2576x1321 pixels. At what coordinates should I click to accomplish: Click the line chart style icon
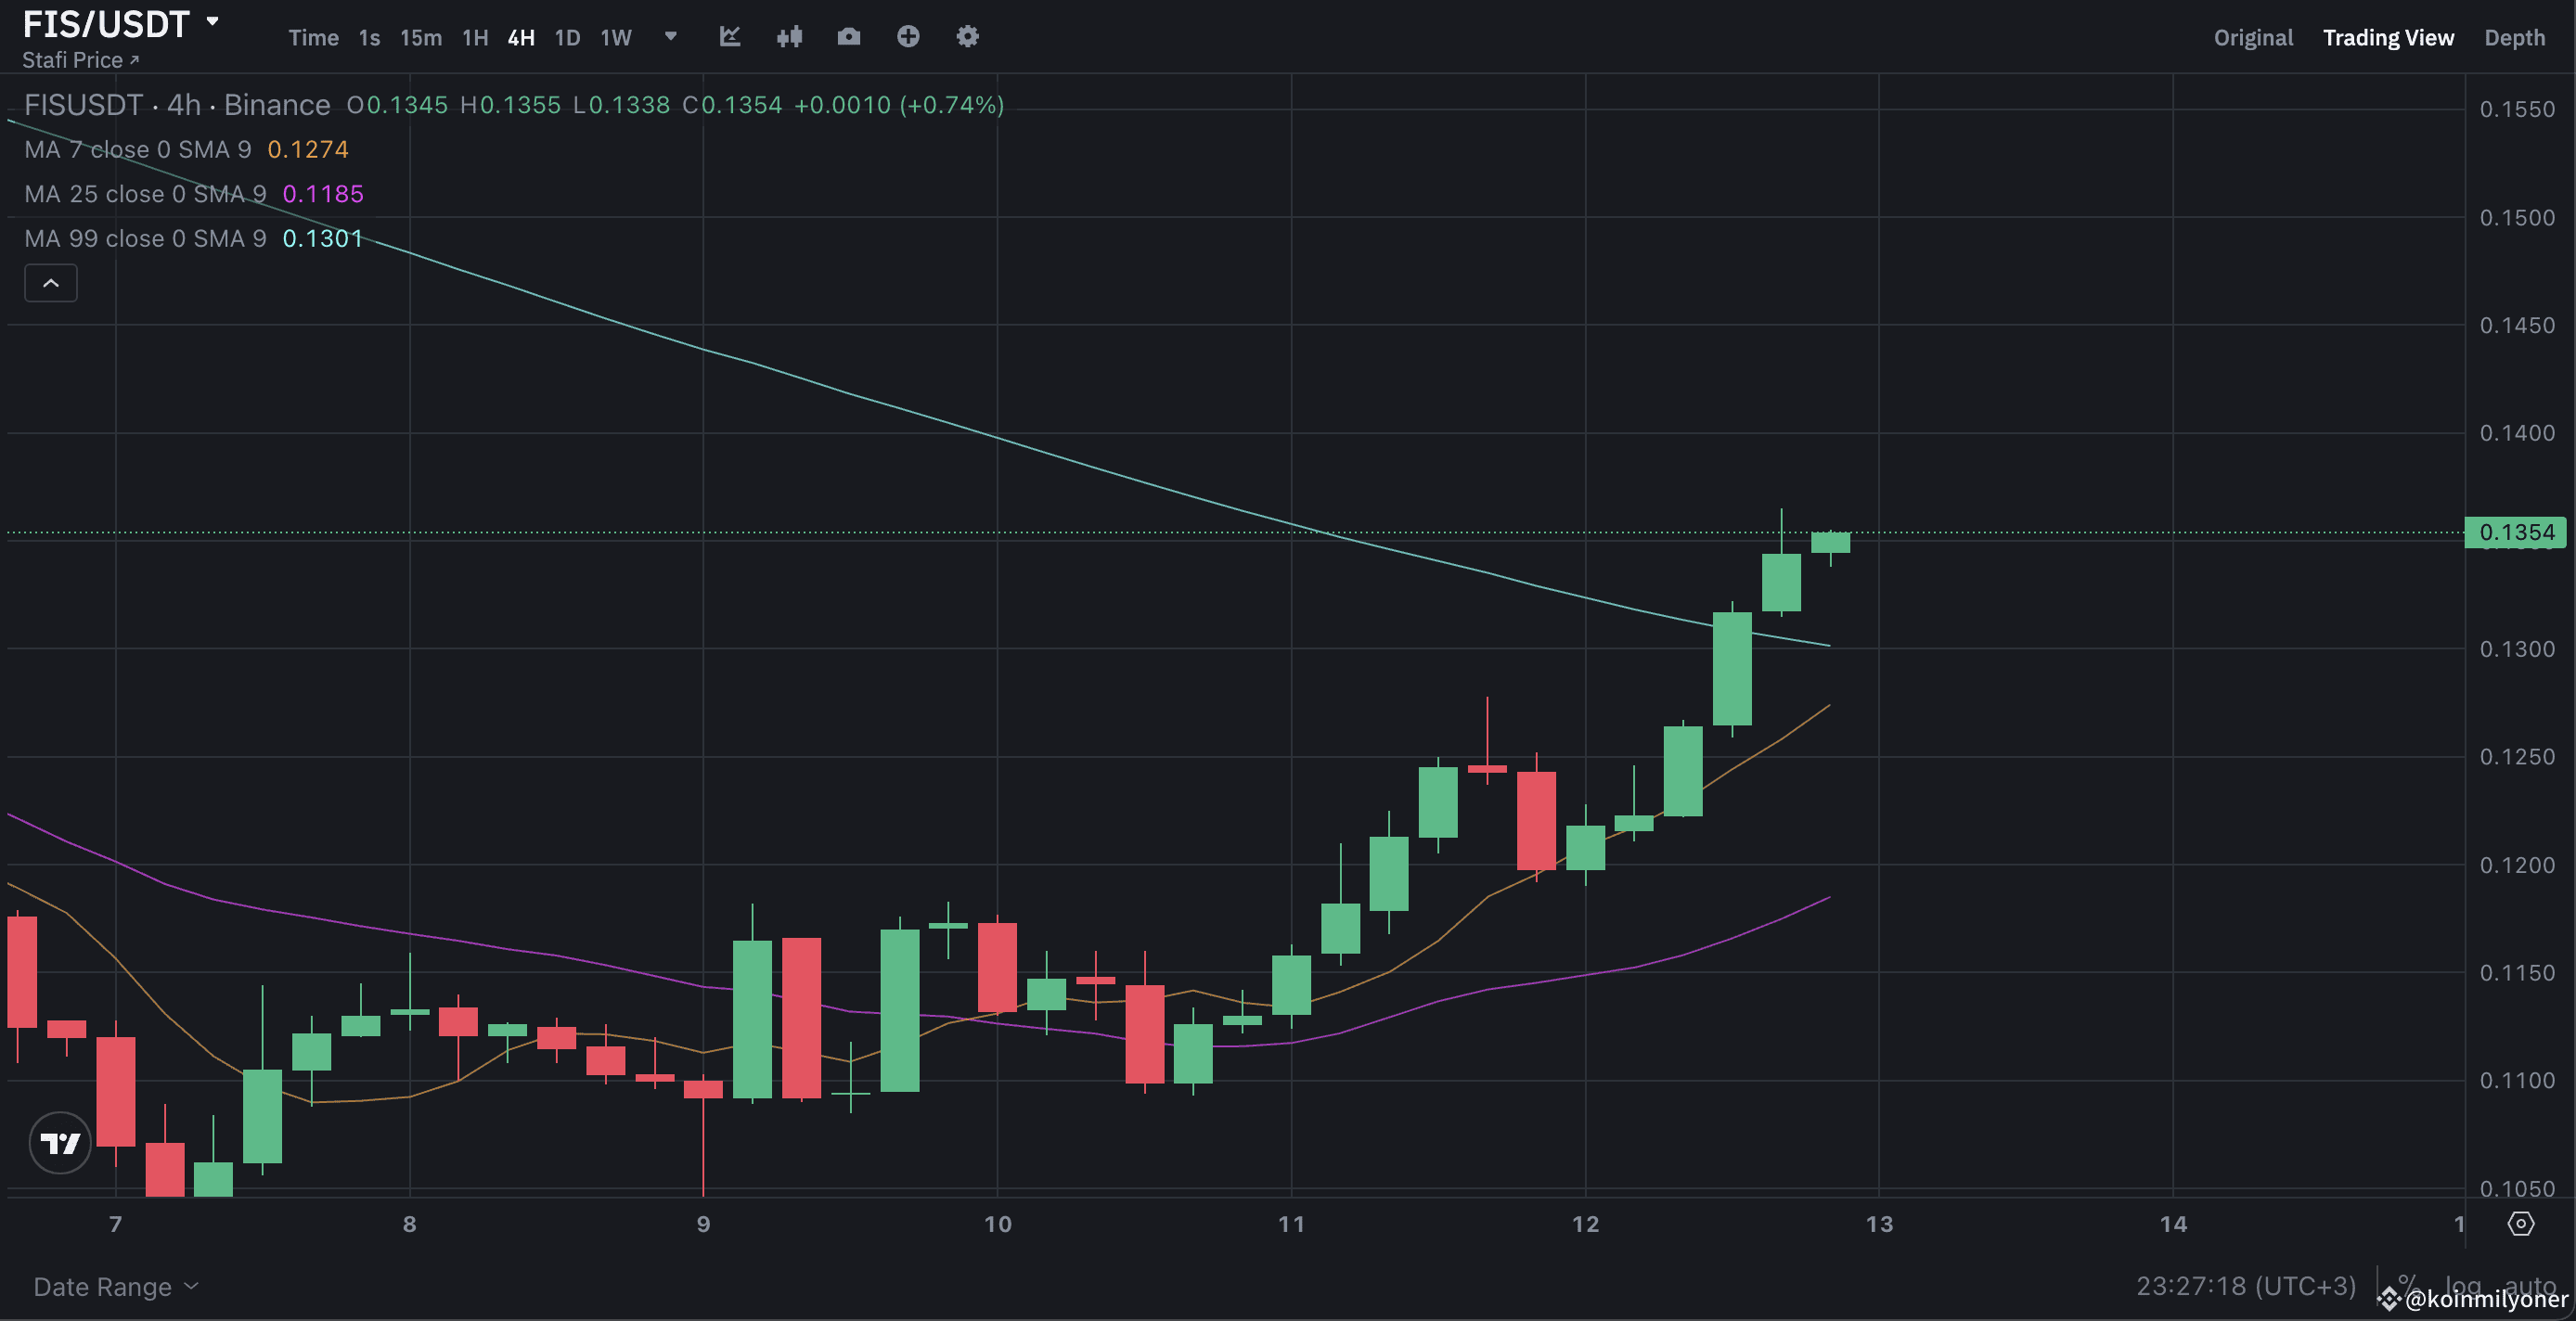[x=730, y=37]
